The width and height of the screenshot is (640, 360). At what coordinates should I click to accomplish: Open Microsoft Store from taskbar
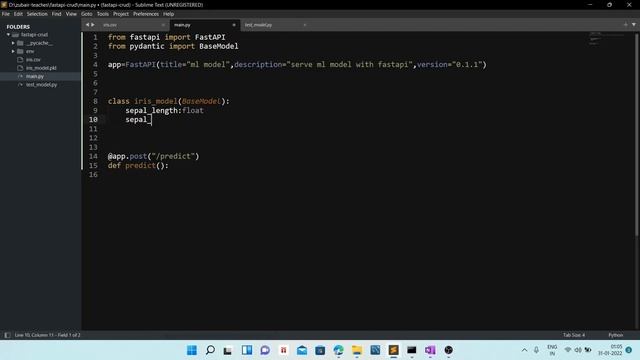pyautogui.click(x=320, y=350)
